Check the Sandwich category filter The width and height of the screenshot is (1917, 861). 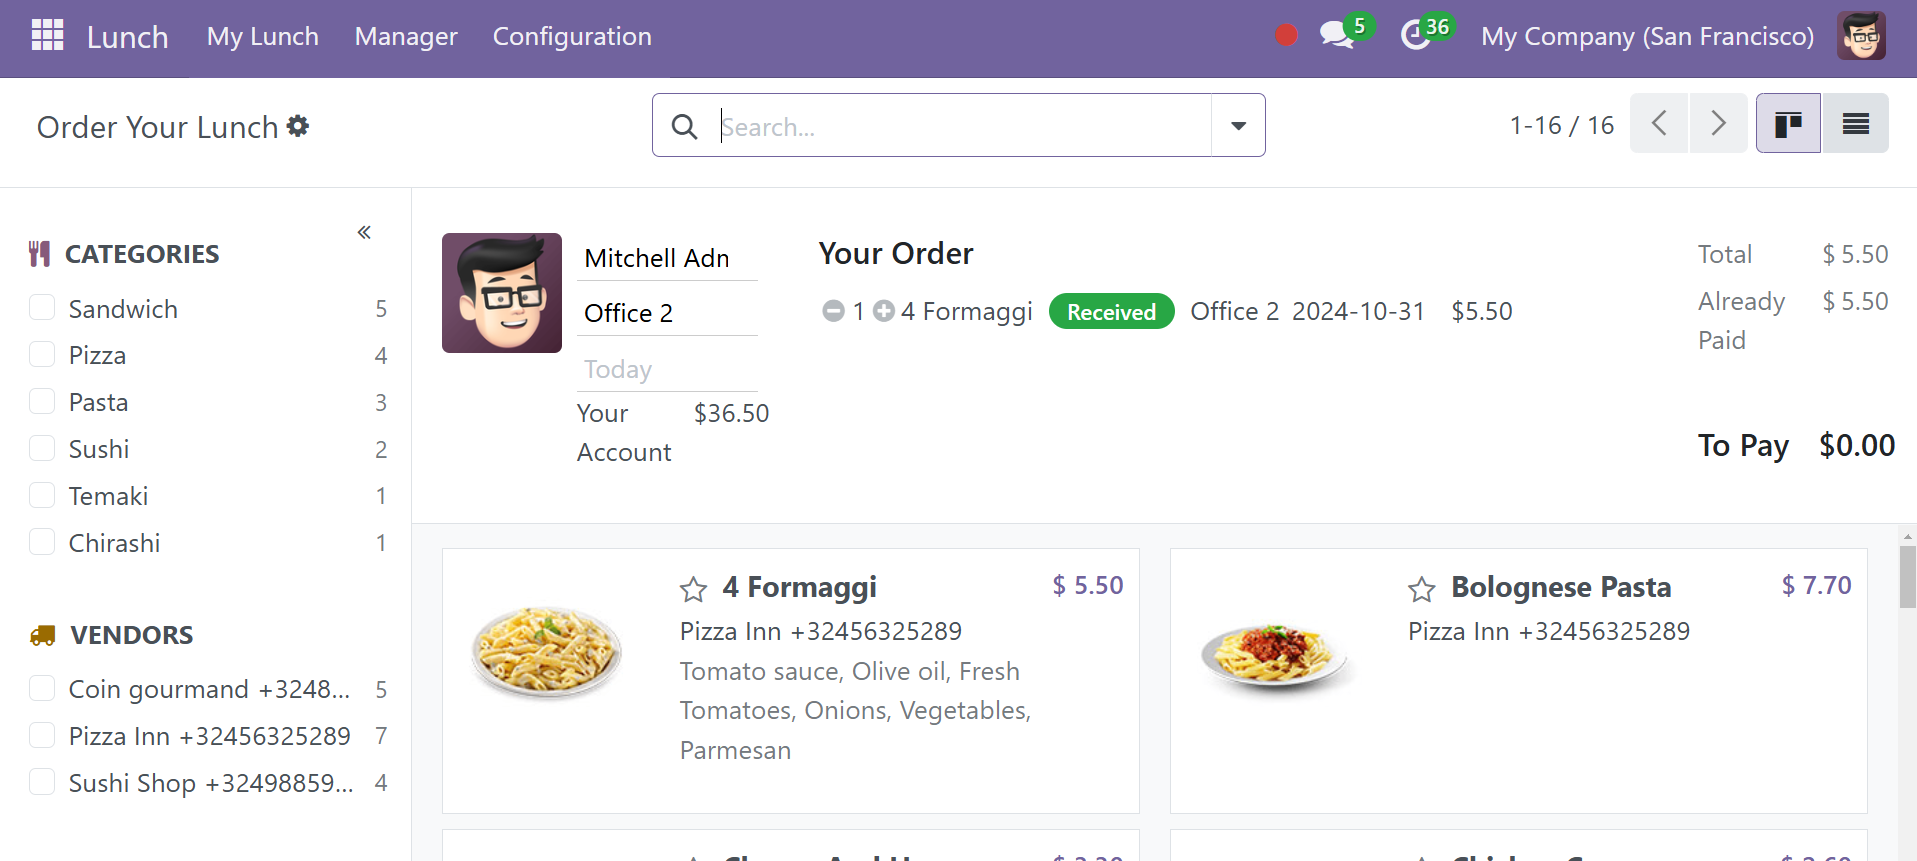tap(42, 307)
